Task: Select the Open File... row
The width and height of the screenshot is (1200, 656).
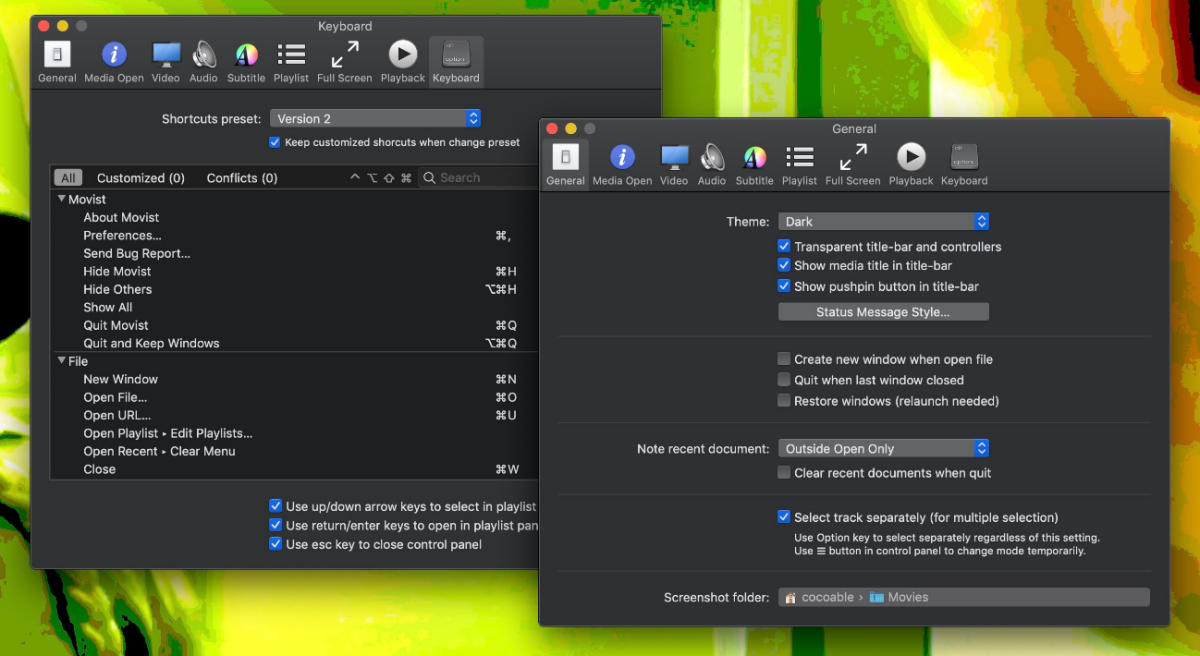Action: (x=295, y=397)
